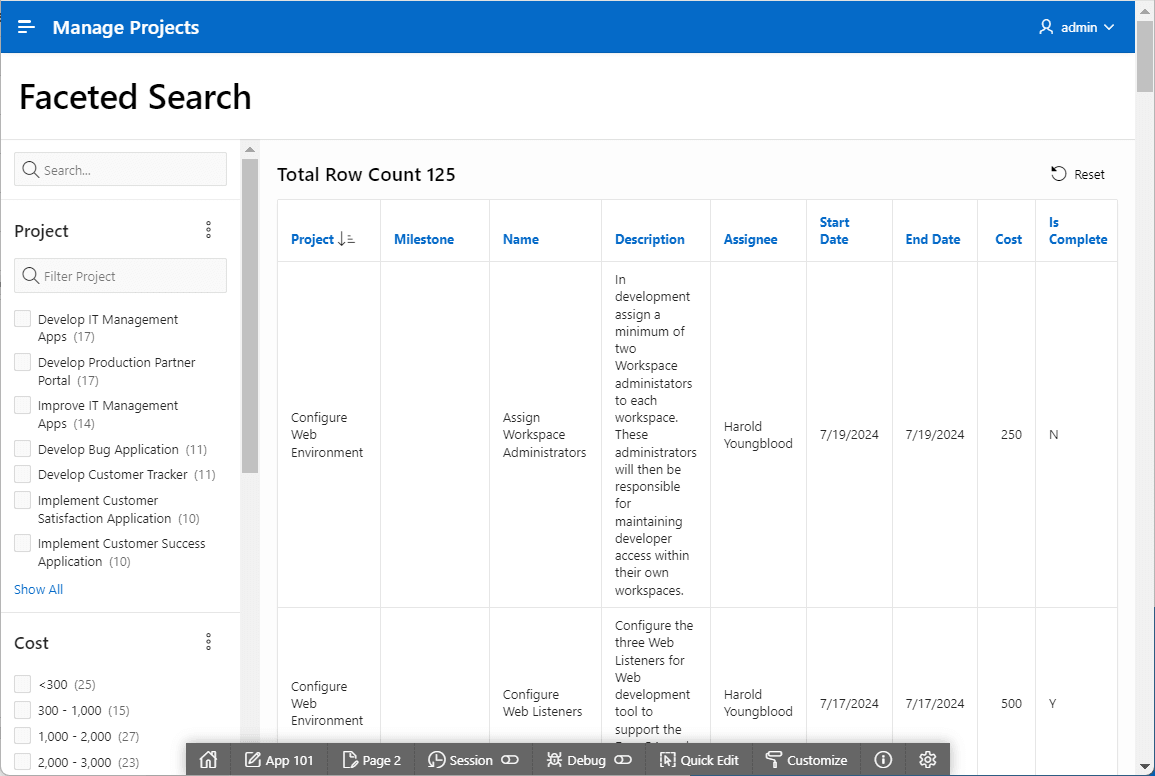Screen dimensions: 1155x776
Task: Sort by the Is Complete column header
Action: [x=1078, y=231]
